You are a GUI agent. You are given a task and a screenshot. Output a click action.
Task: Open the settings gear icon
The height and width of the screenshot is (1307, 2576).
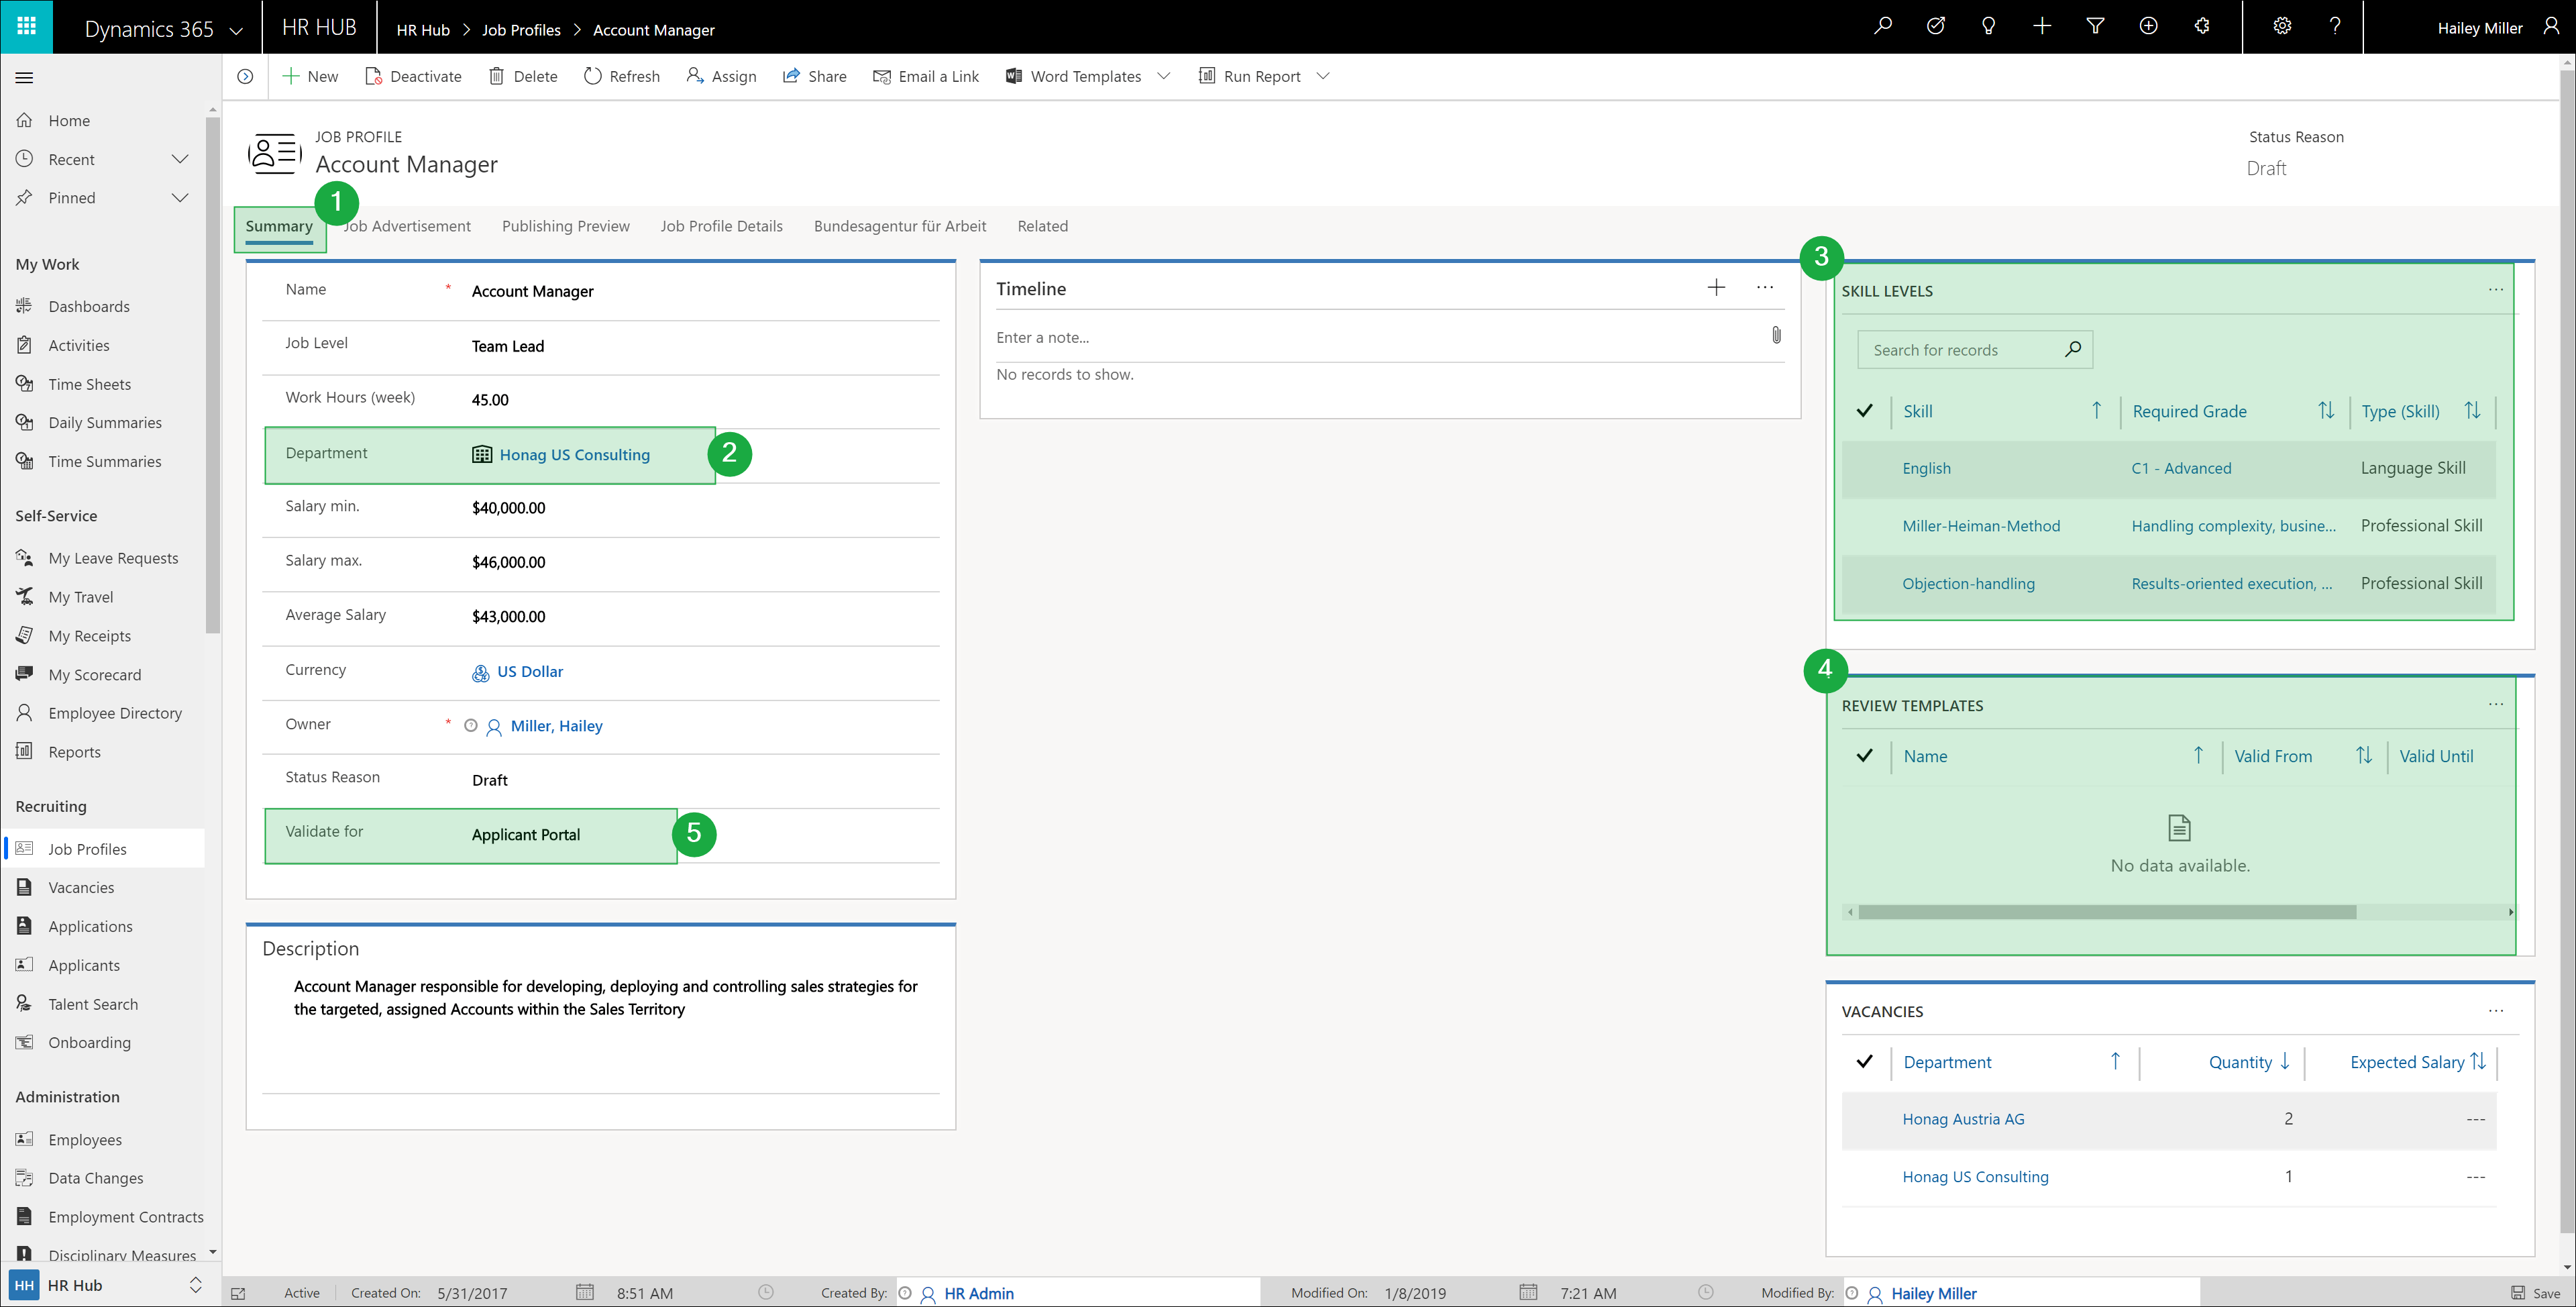[x=2282, y=27]
